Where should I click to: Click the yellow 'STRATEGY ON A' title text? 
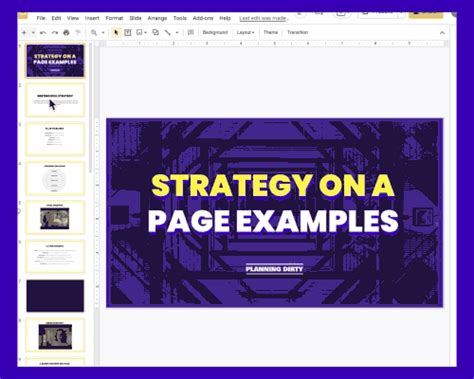coord(273,185)
